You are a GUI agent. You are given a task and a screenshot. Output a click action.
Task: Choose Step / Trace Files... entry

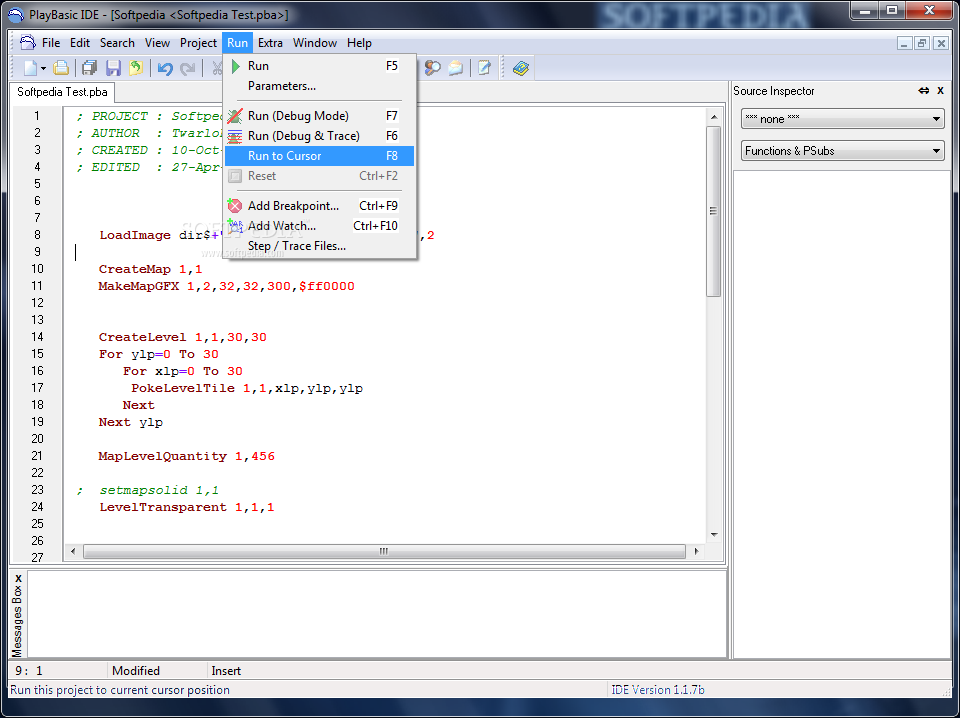pos(320,246)
